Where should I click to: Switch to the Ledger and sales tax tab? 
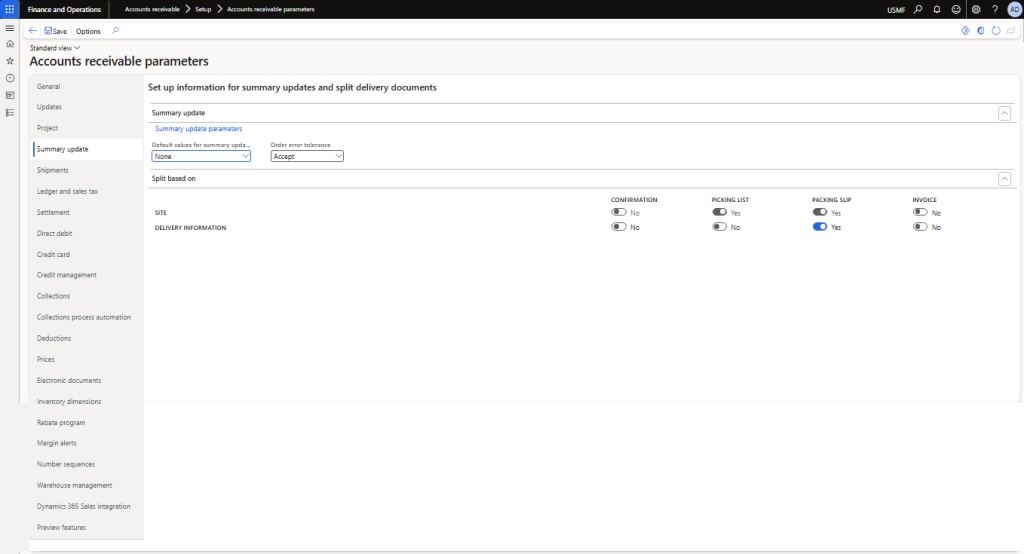click(67, 191)
